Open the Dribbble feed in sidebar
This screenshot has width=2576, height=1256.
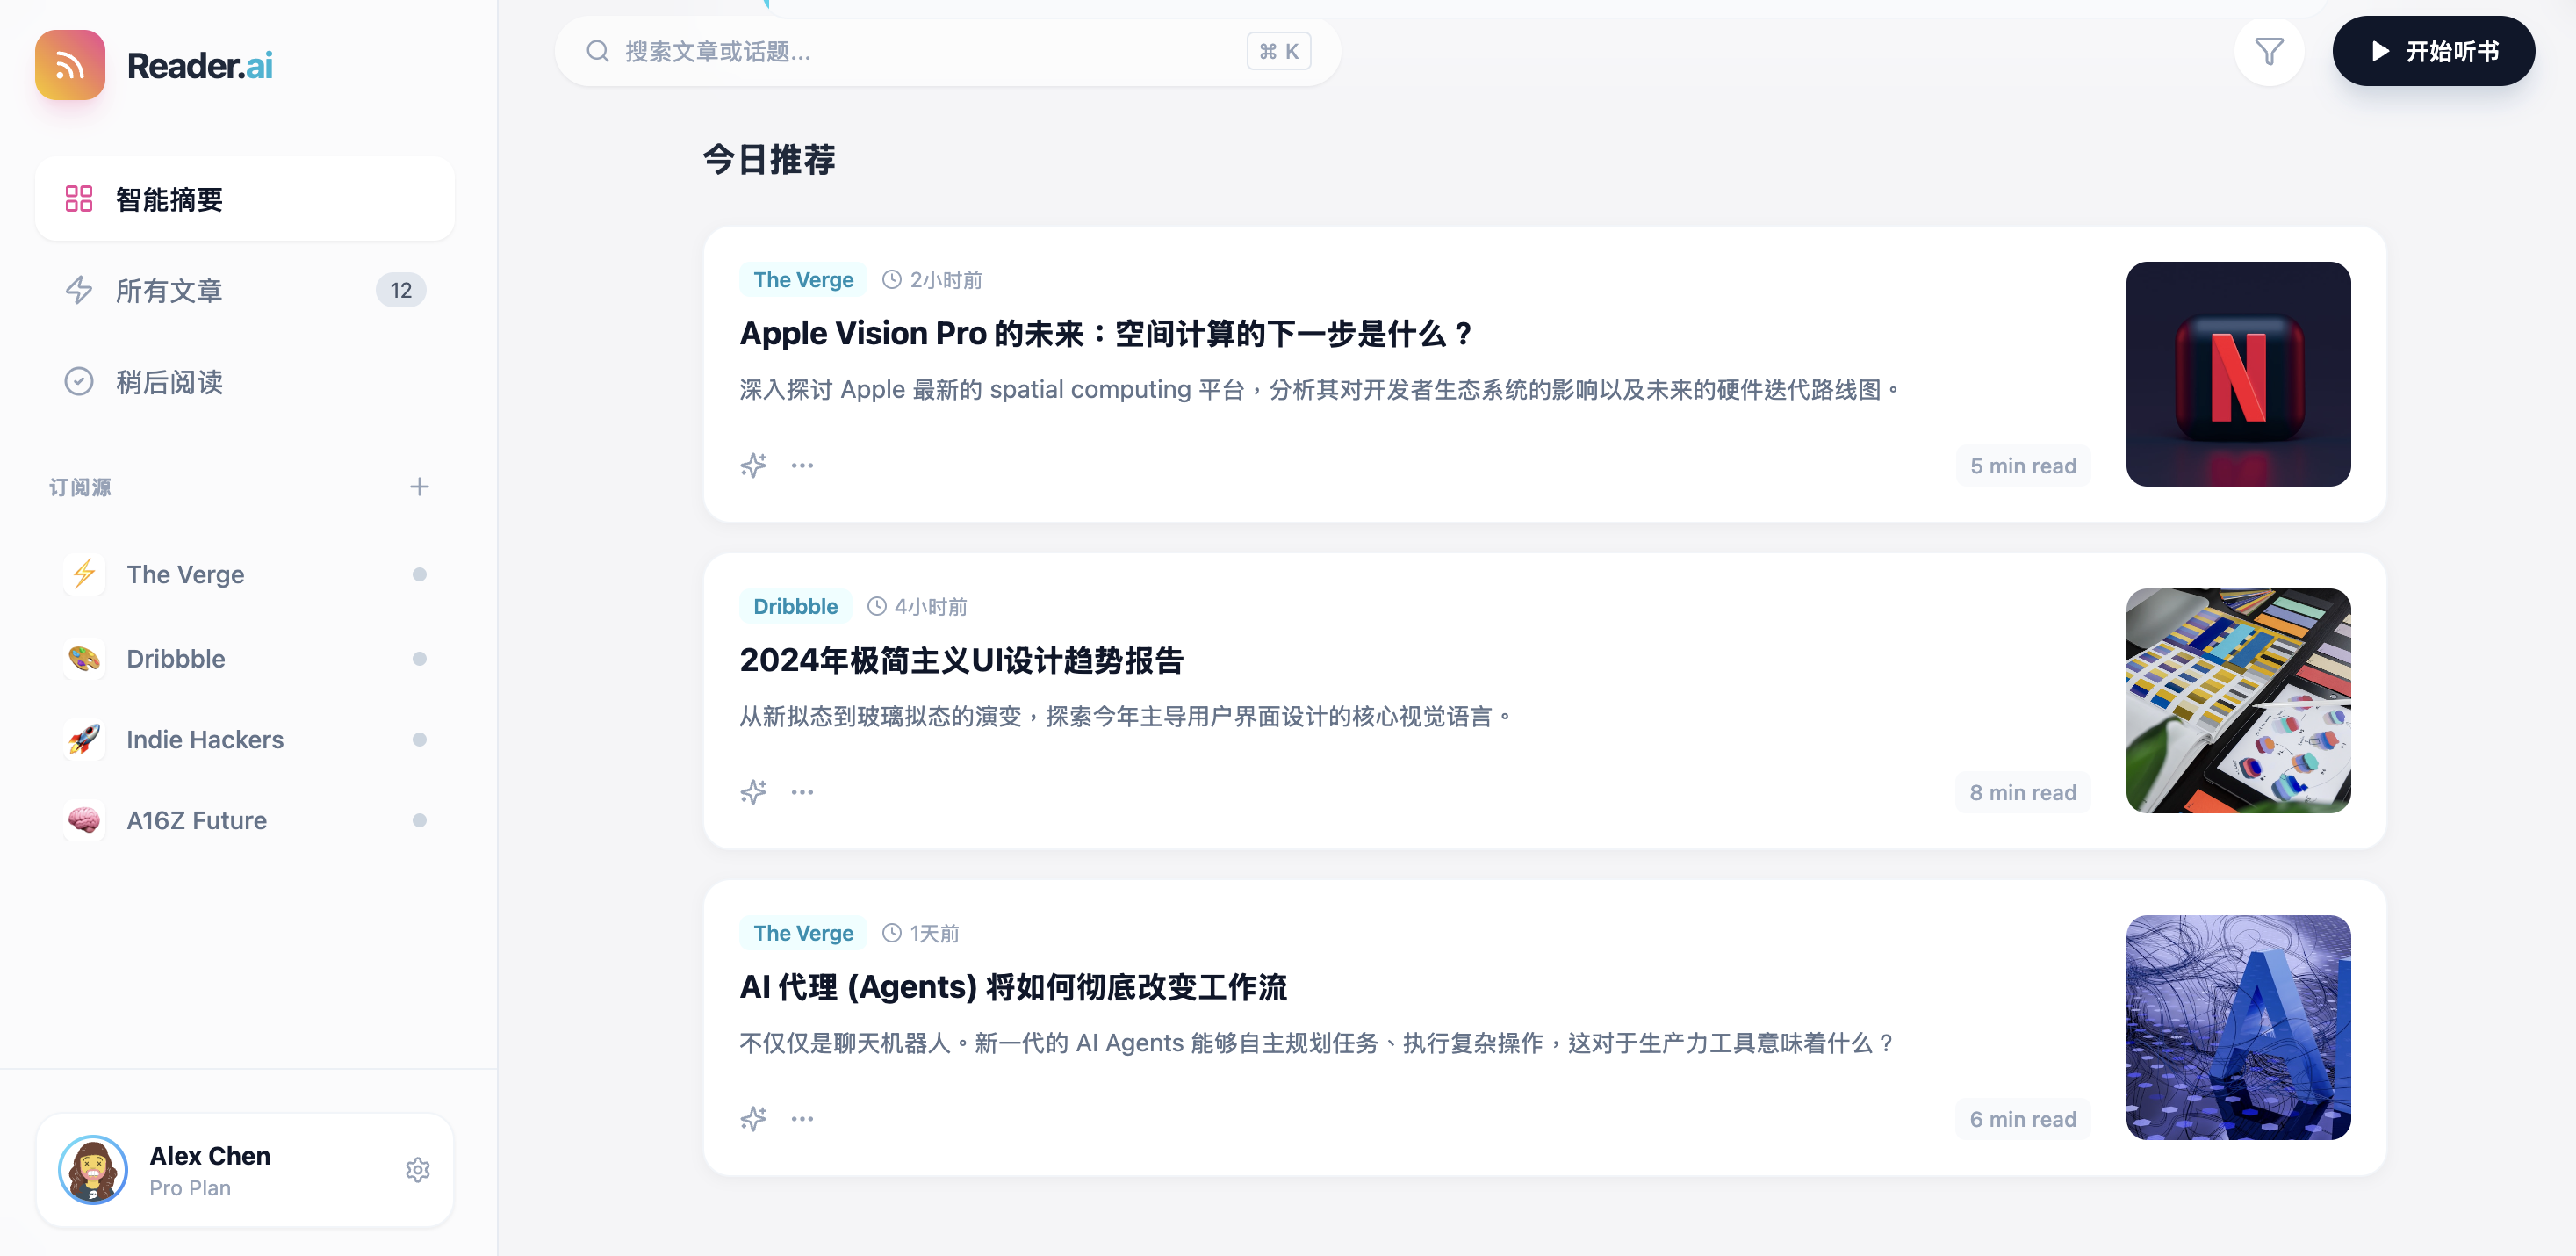click(176, 658)
